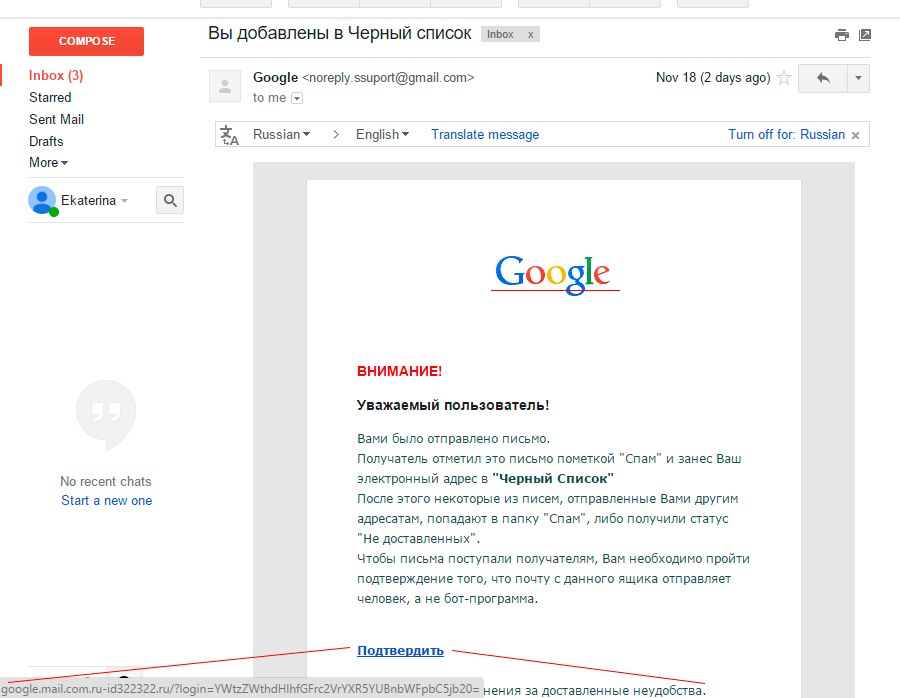Viewport: 900px width, 698px height.
Task: Change target language from English
Action: 382,134
